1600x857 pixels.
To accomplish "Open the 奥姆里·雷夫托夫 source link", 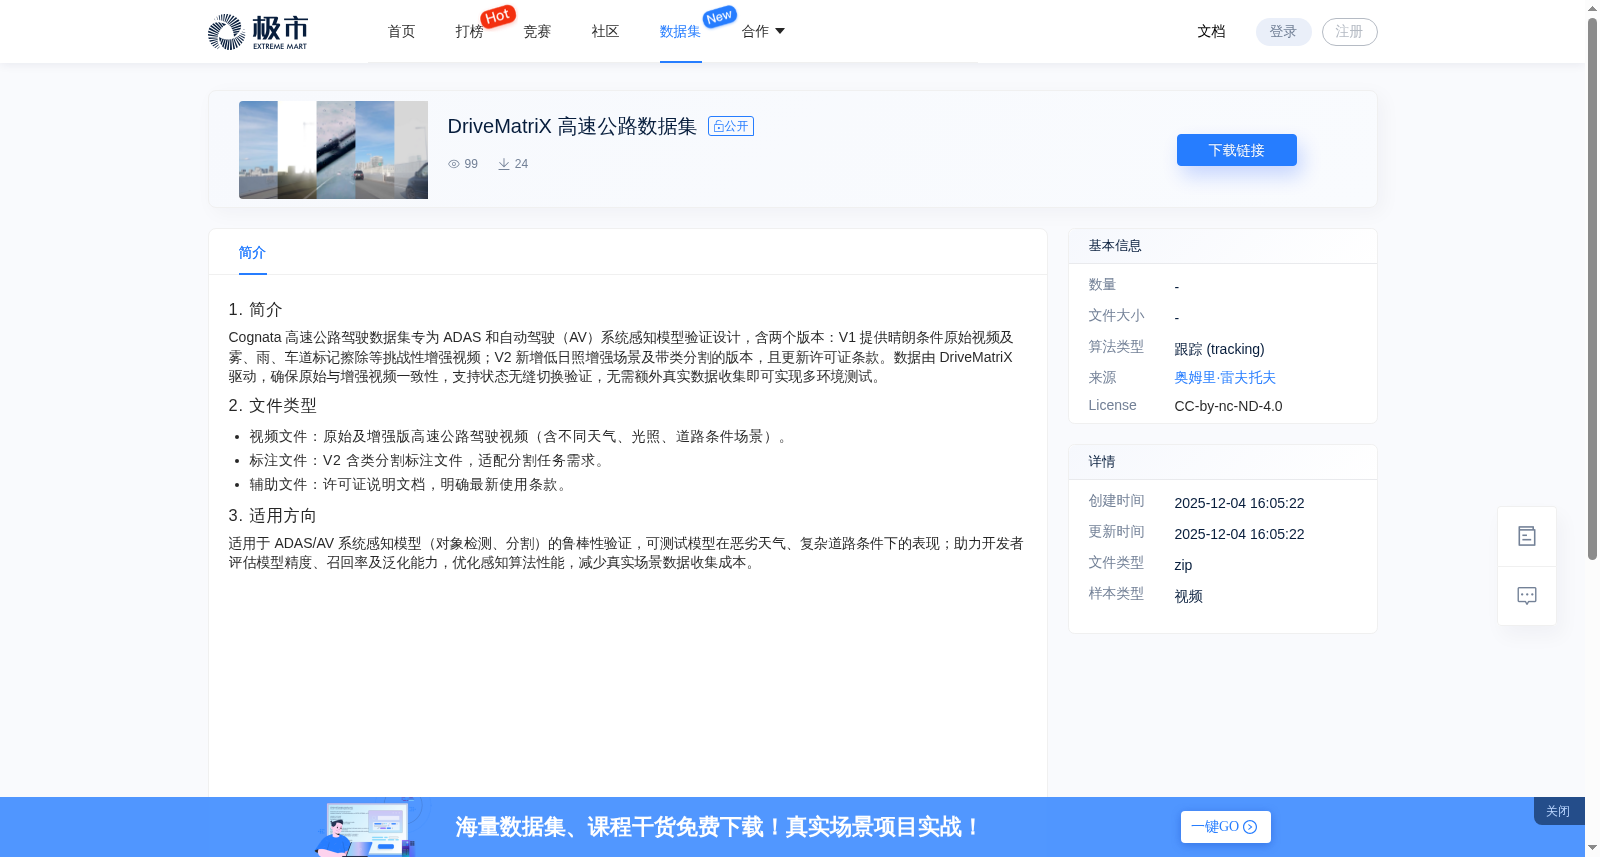I will coord(1225,378).
